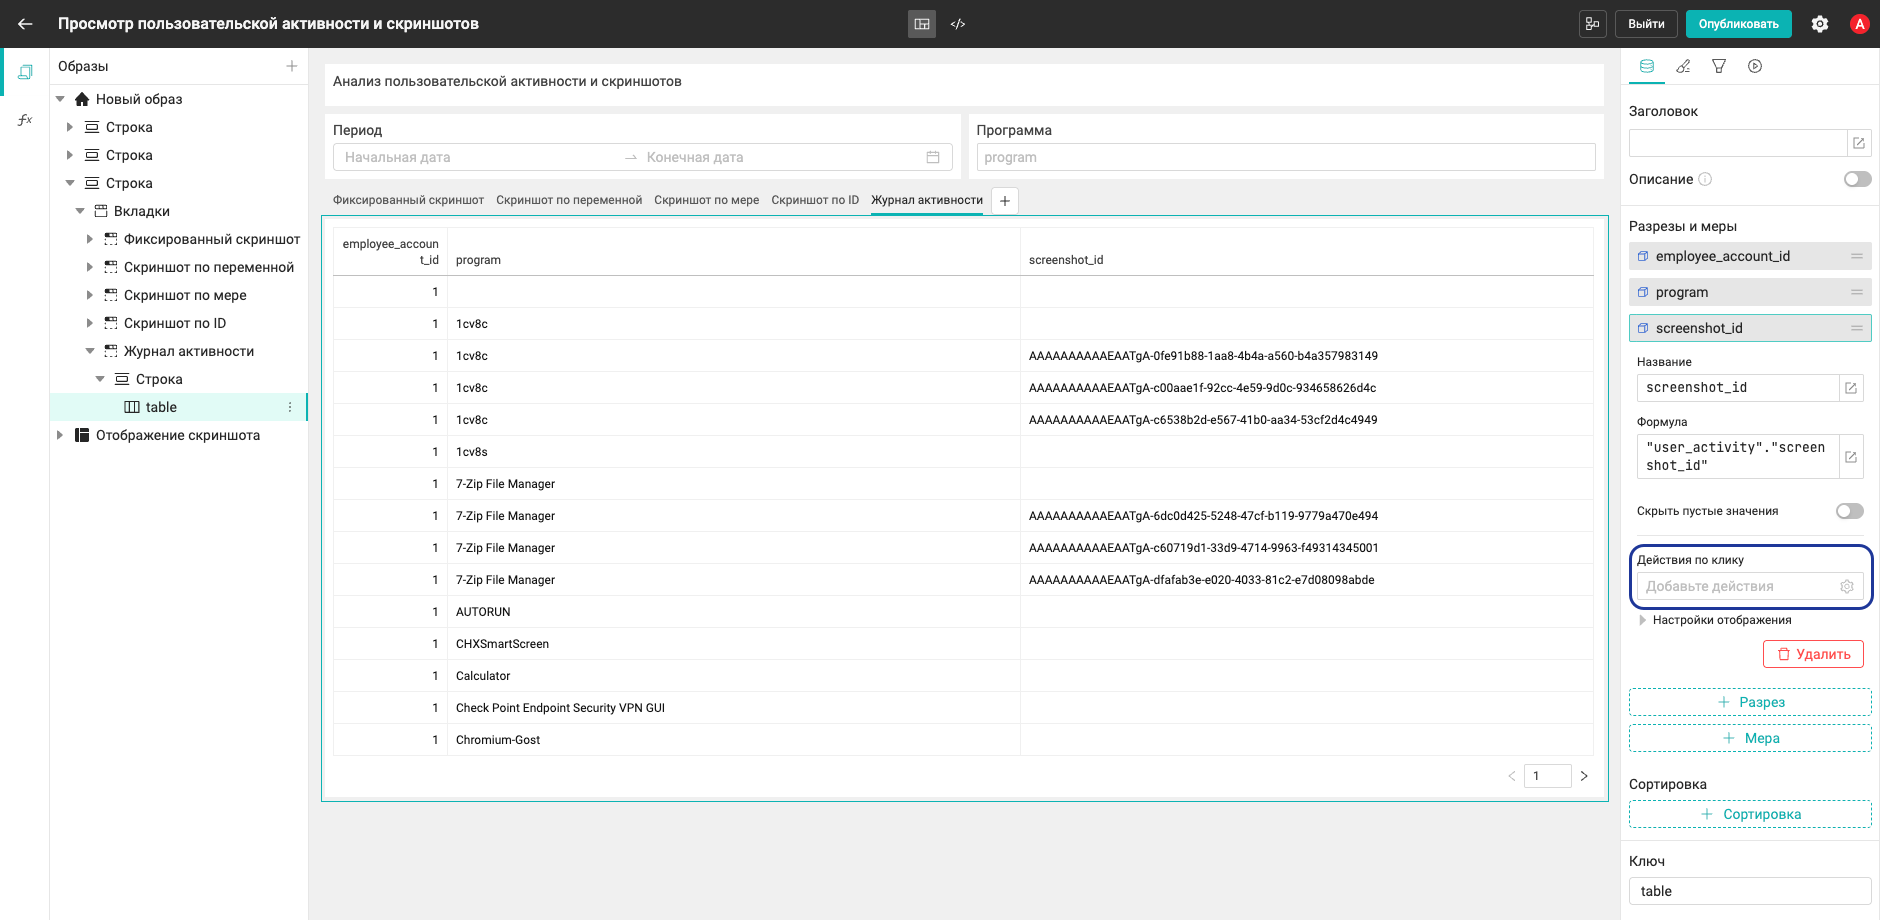Go to next table page arrow

tap(1584, 776)
